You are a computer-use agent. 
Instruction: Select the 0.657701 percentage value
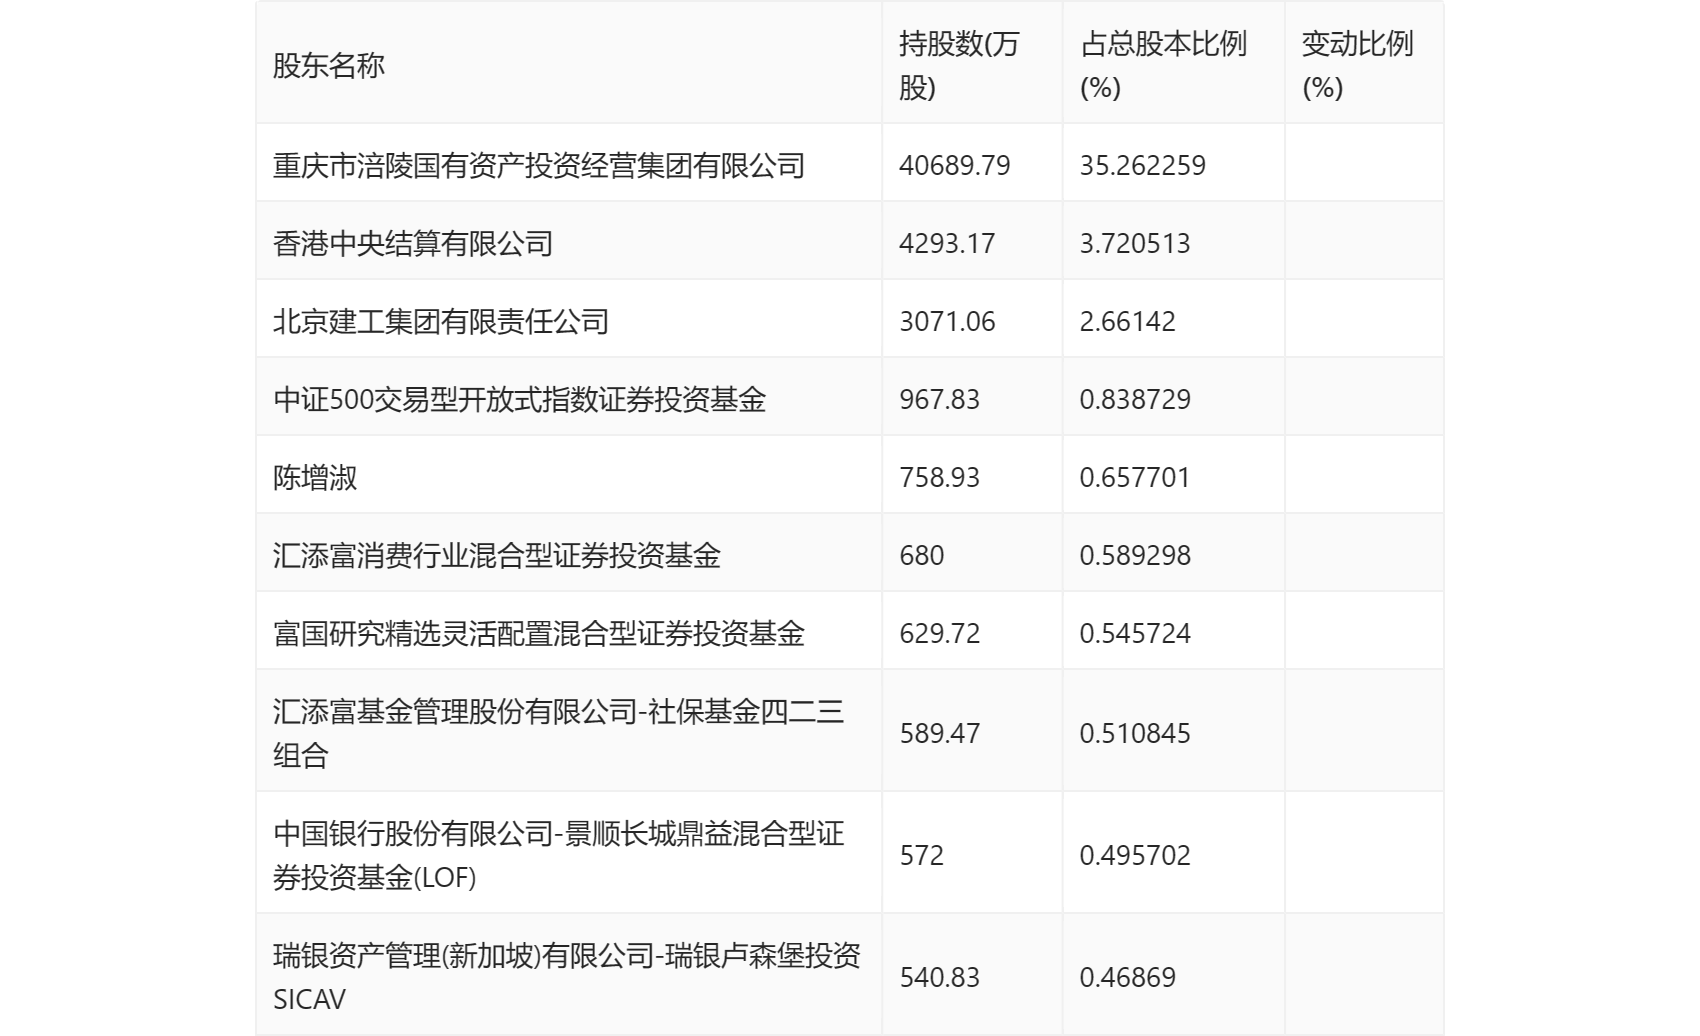pos(1135,477)
